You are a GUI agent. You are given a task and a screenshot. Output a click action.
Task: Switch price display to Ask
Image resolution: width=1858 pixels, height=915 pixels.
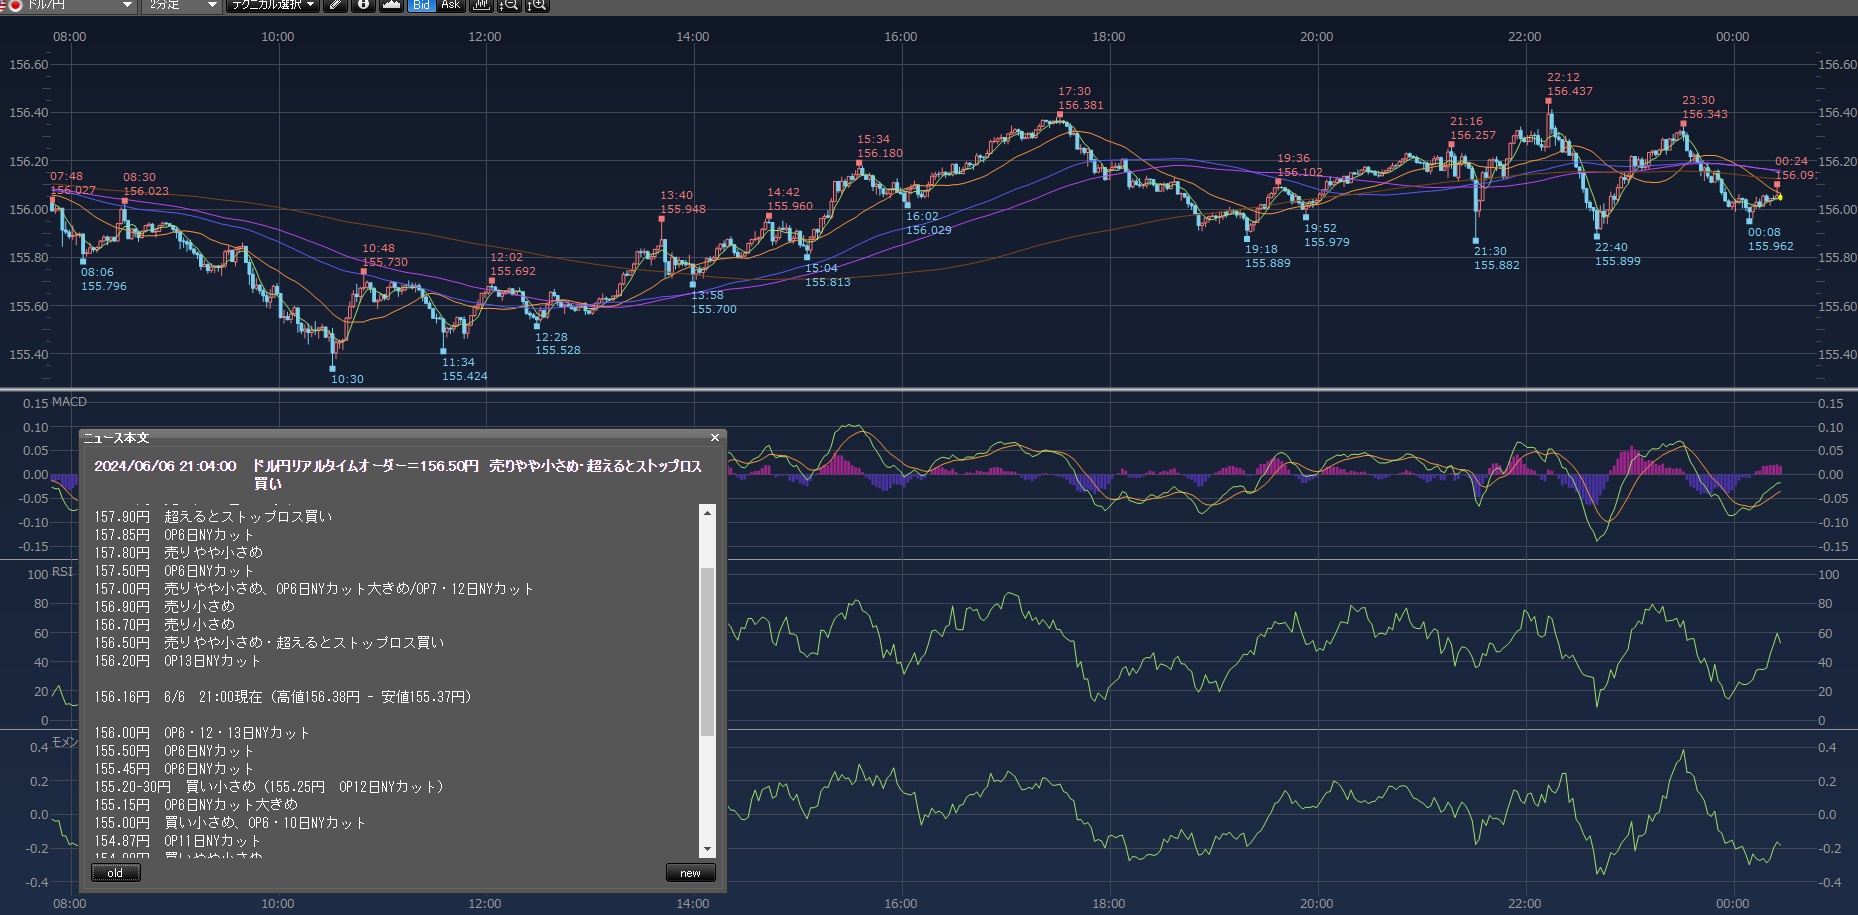click(450, 5)
